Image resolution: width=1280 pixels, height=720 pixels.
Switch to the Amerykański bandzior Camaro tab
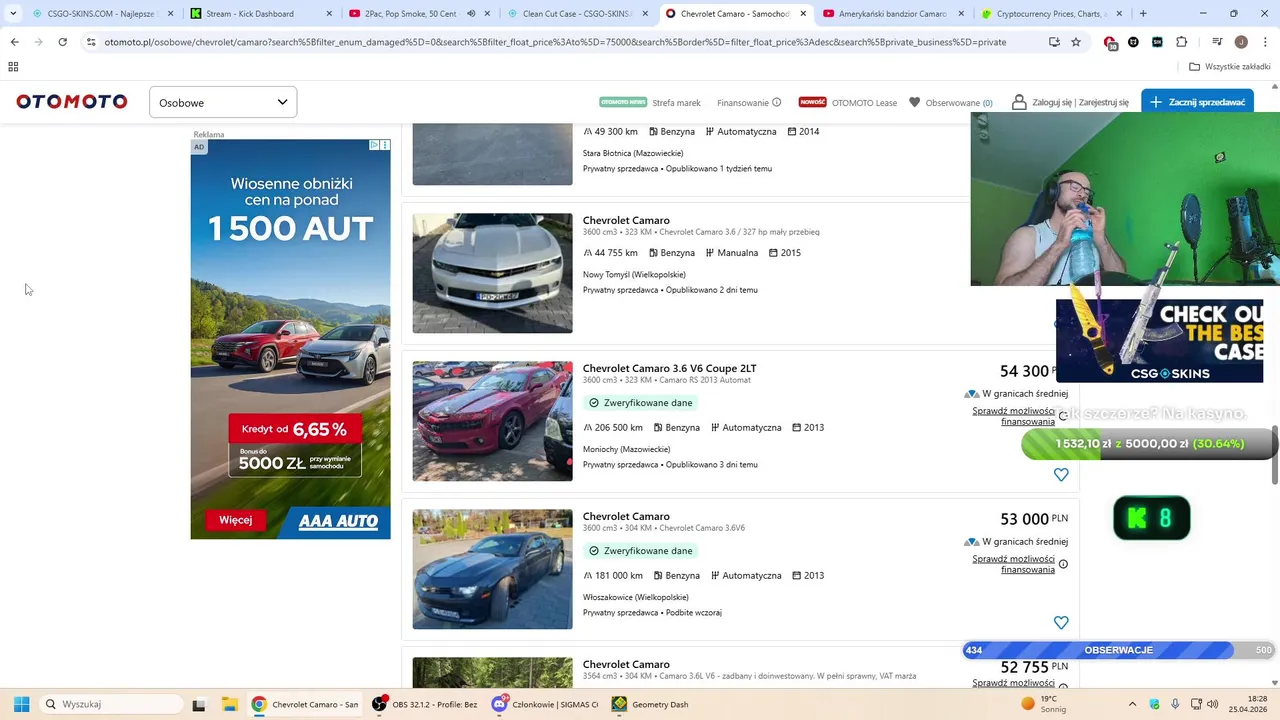coord(894,14)
